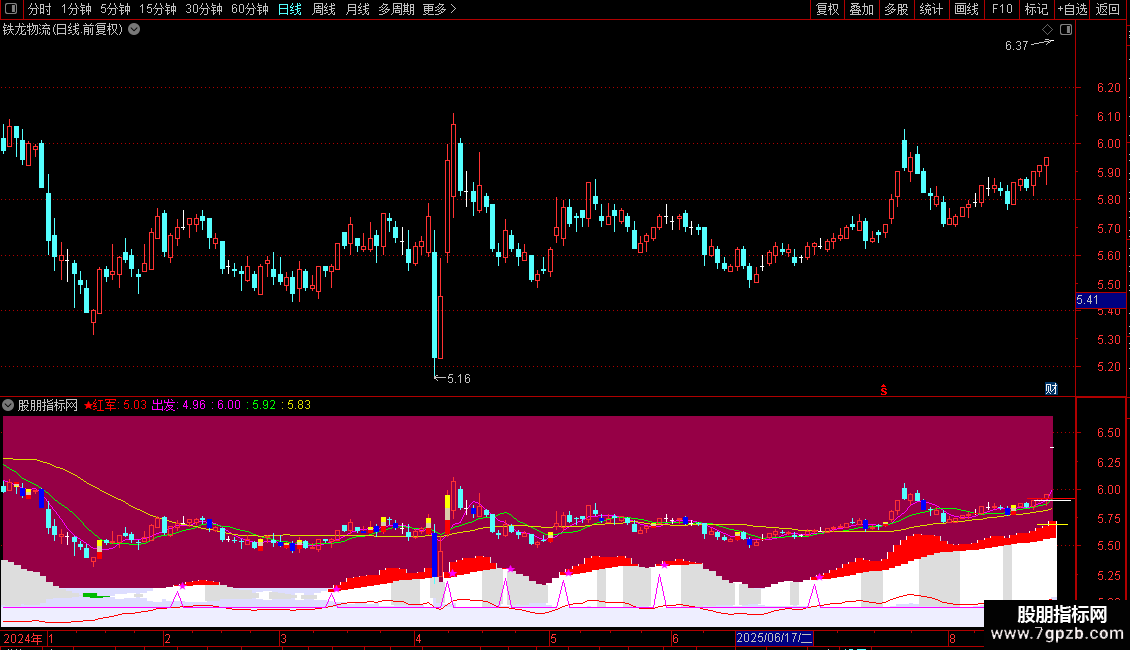Click the 6.50 indicator axis label
This screenshot has width=1130, height=650.
tap(1108, 433)
